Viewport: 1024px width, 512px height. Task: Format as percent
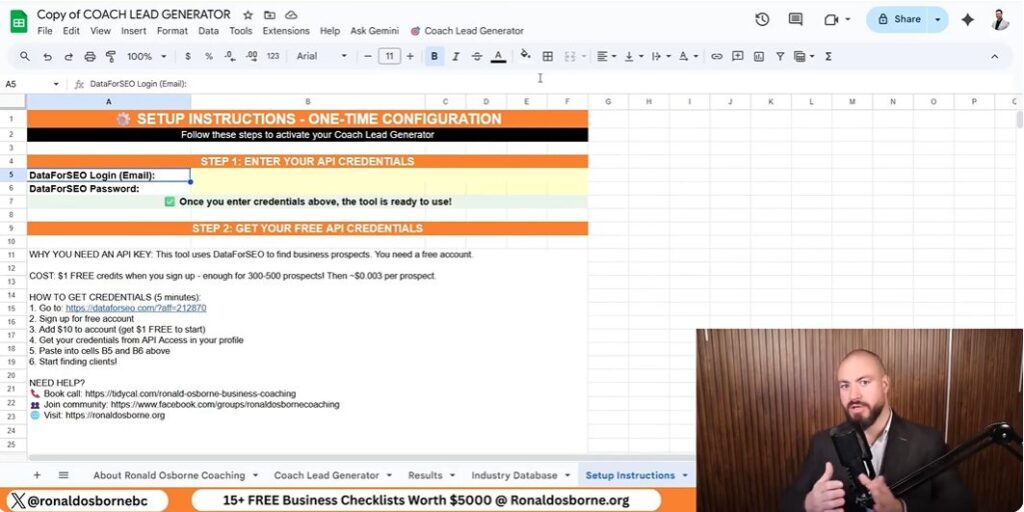click(209, 57)
